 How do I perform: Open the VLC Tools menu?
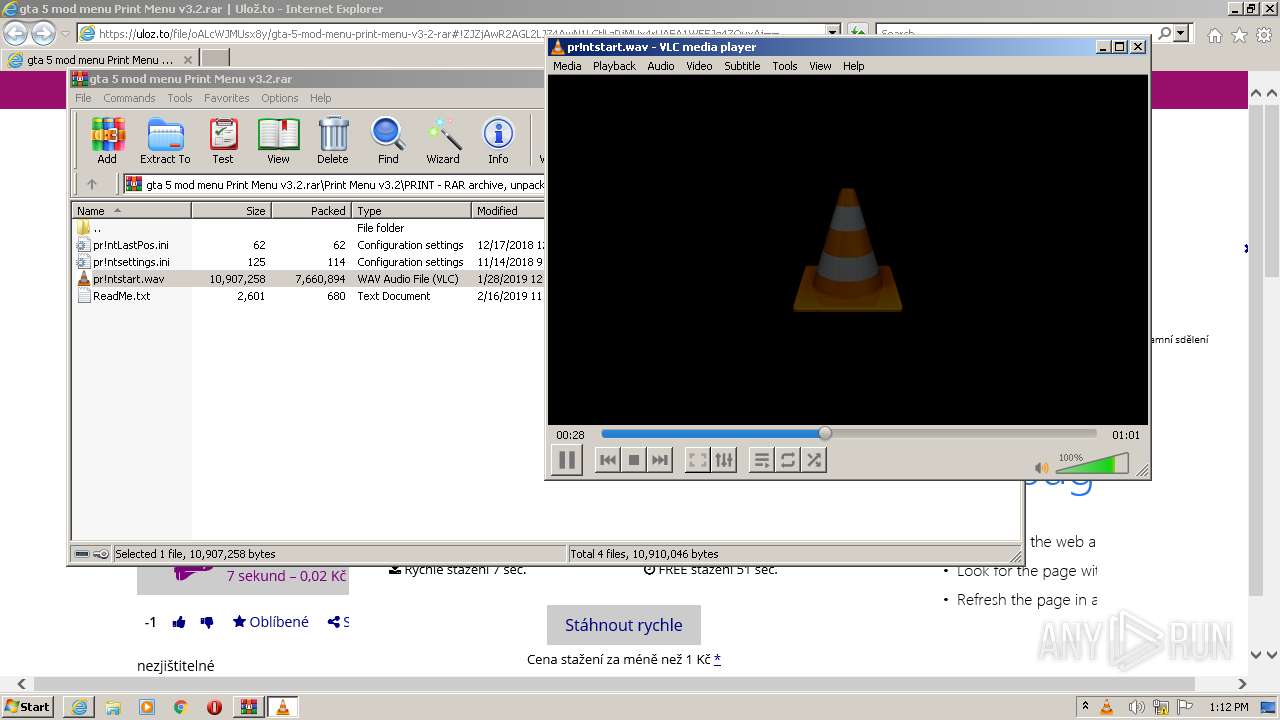[x=785, y=66]
